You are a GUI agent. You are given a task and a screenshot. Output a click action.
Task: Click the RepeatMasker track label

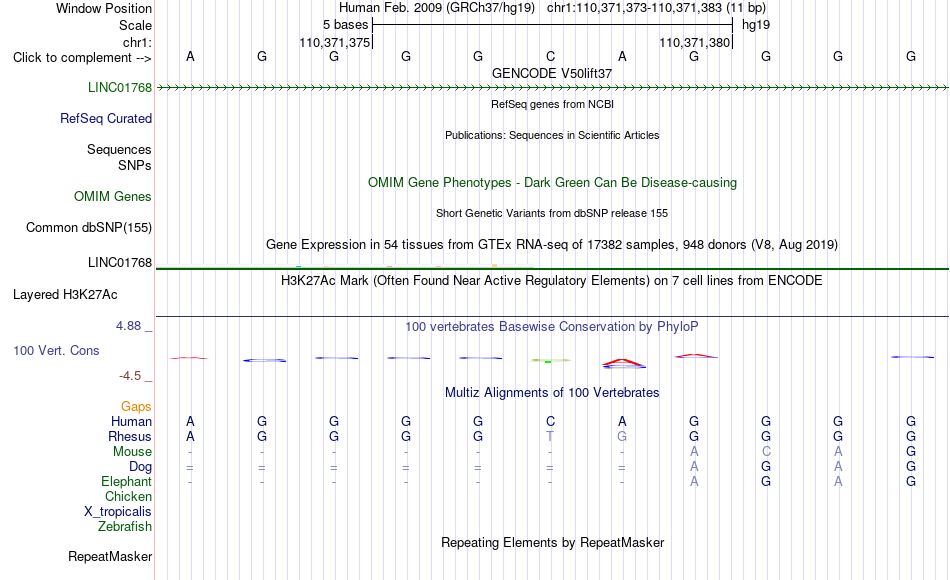pos(110,556)
